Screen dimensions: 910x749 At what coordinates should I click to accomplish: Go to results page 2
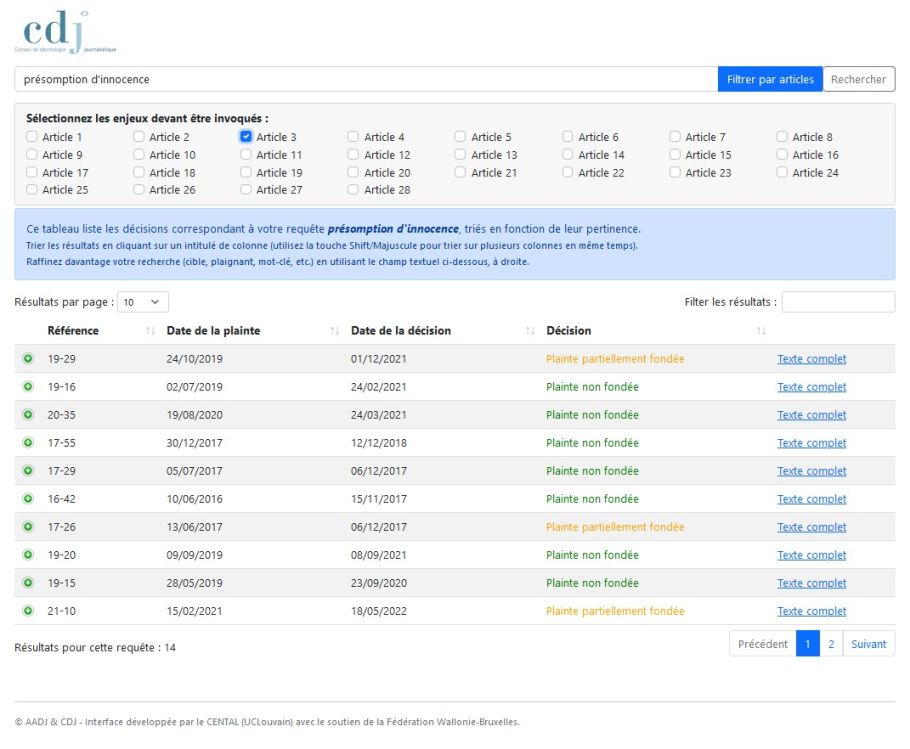coord(831,644)
